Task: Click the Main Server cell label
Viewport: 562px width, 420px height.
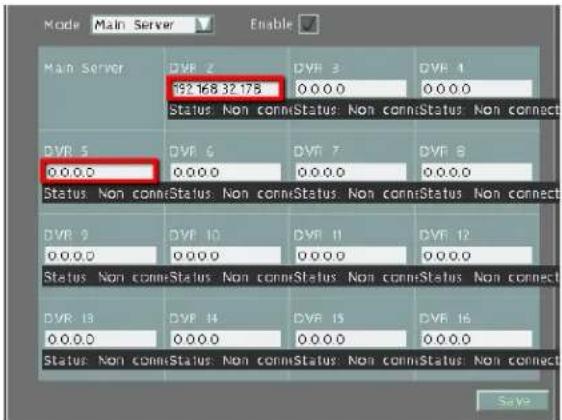Action: 84,68
